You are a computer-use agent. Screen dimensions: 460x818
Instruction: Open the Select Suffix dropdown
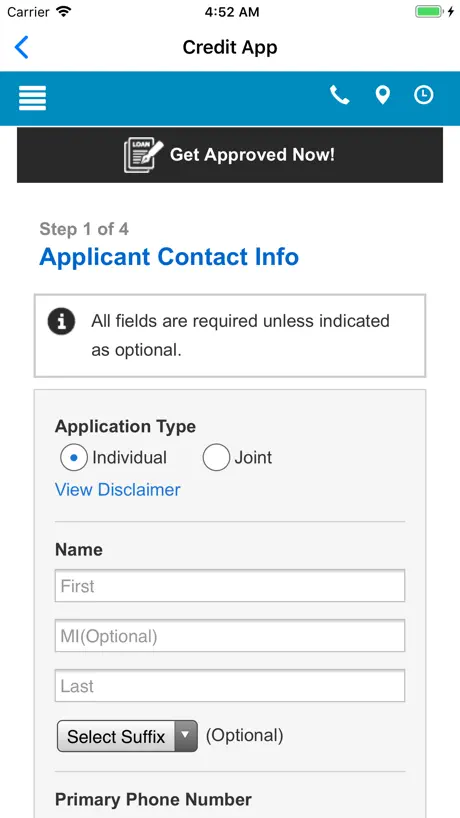[x=127, y=736]
